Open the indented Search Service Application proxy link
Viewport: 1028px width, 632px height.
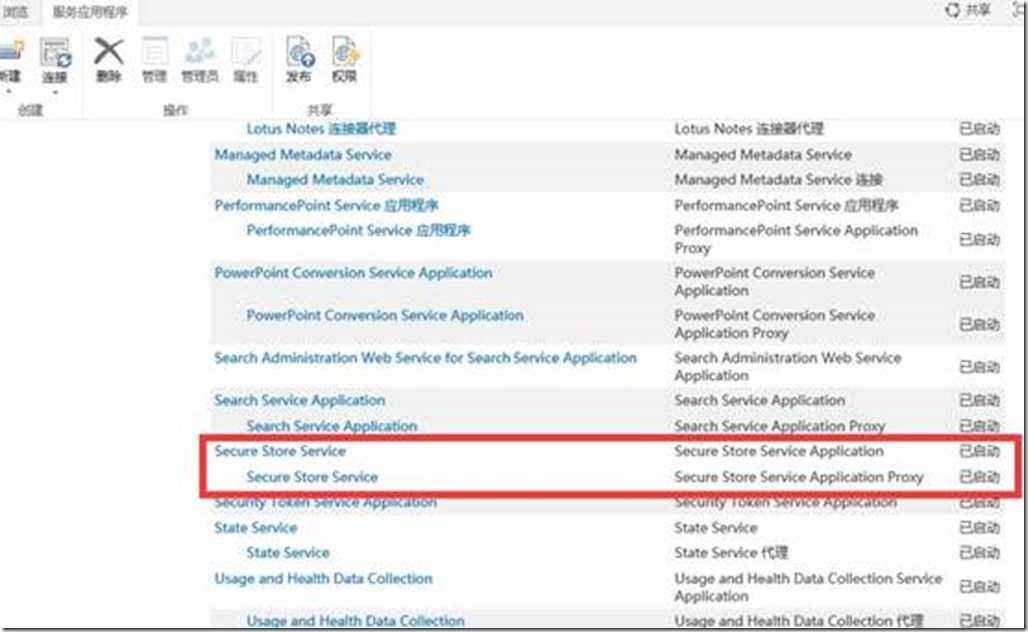pos(332,426)
